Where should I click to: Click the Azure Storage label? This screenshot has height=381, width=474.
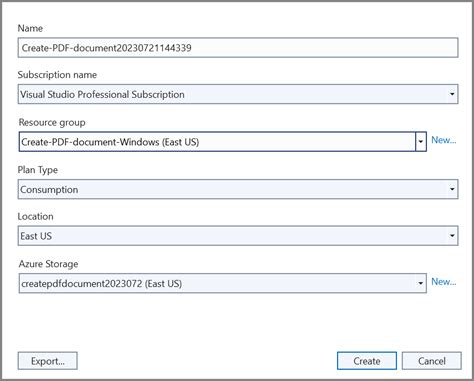tap(48, 264)
